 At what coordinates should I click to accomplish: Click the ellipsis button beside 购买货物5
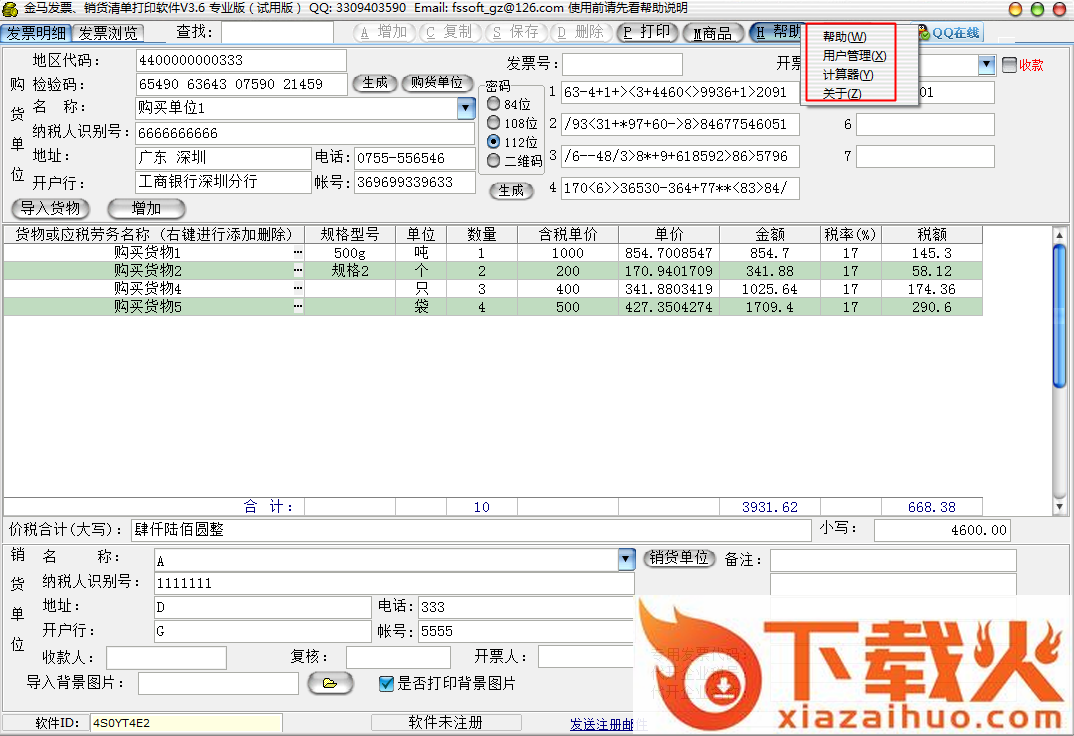coord(297,307)
